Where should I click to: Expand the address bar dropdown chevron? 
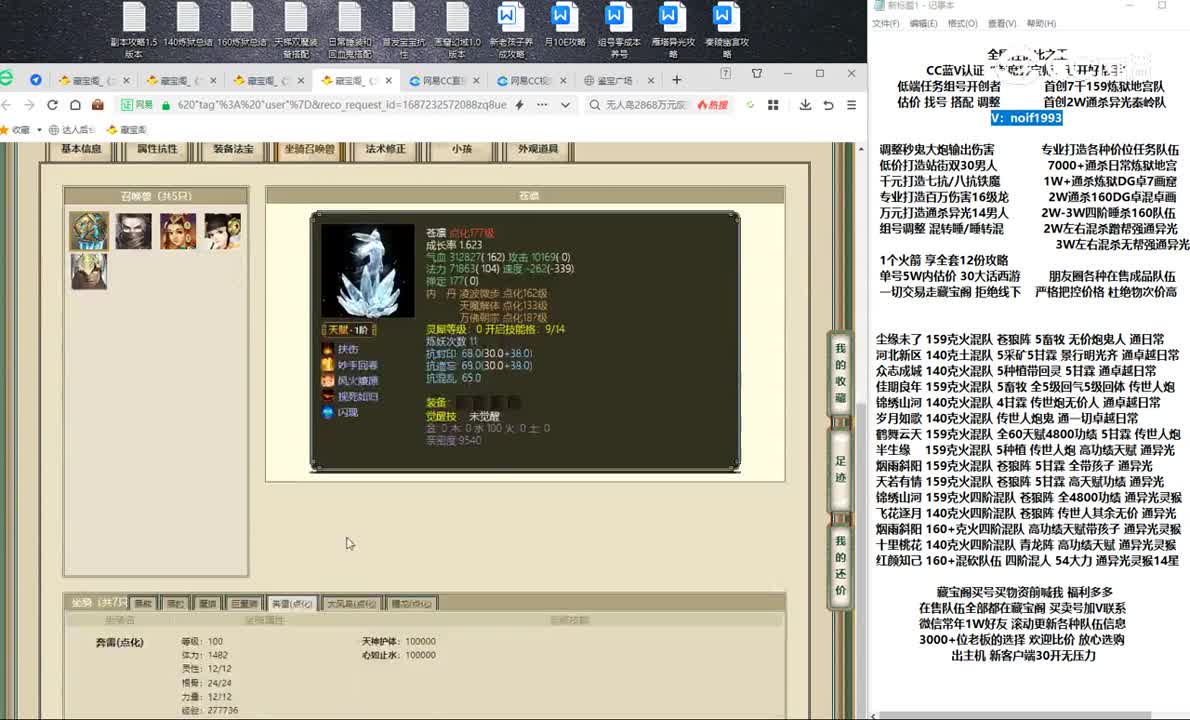click(565, 105)
